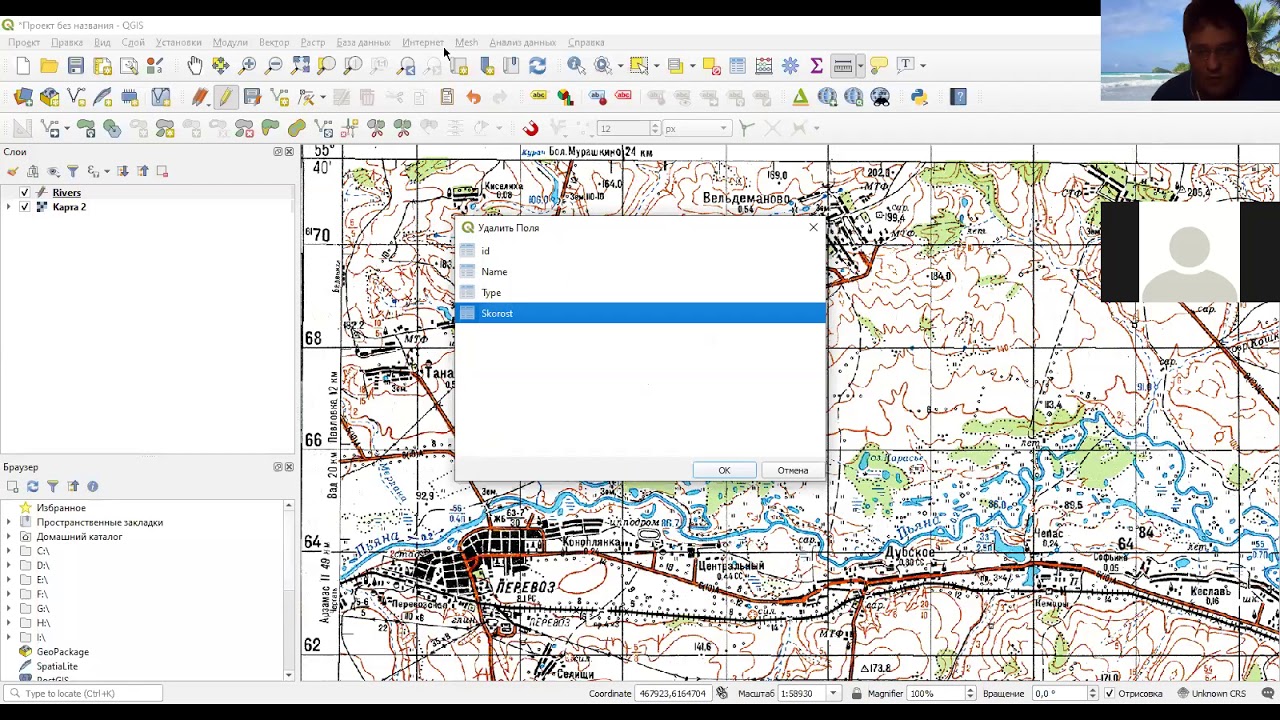Image resolution: width=1280 pixels, height=720 pixels.
Task: Open the Растр menu
Action: 313,43
